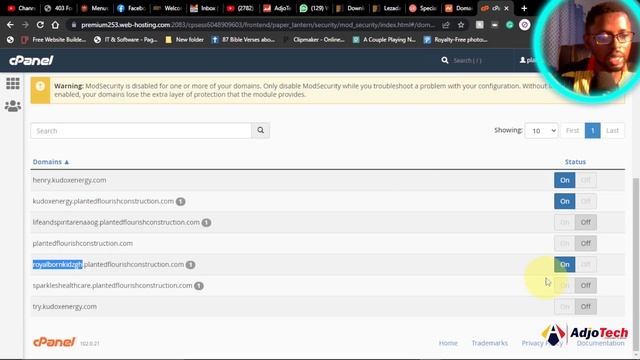Viewport: 640px width, 360px height.
Task: Open the Home footer link
Action: (448, 343)
